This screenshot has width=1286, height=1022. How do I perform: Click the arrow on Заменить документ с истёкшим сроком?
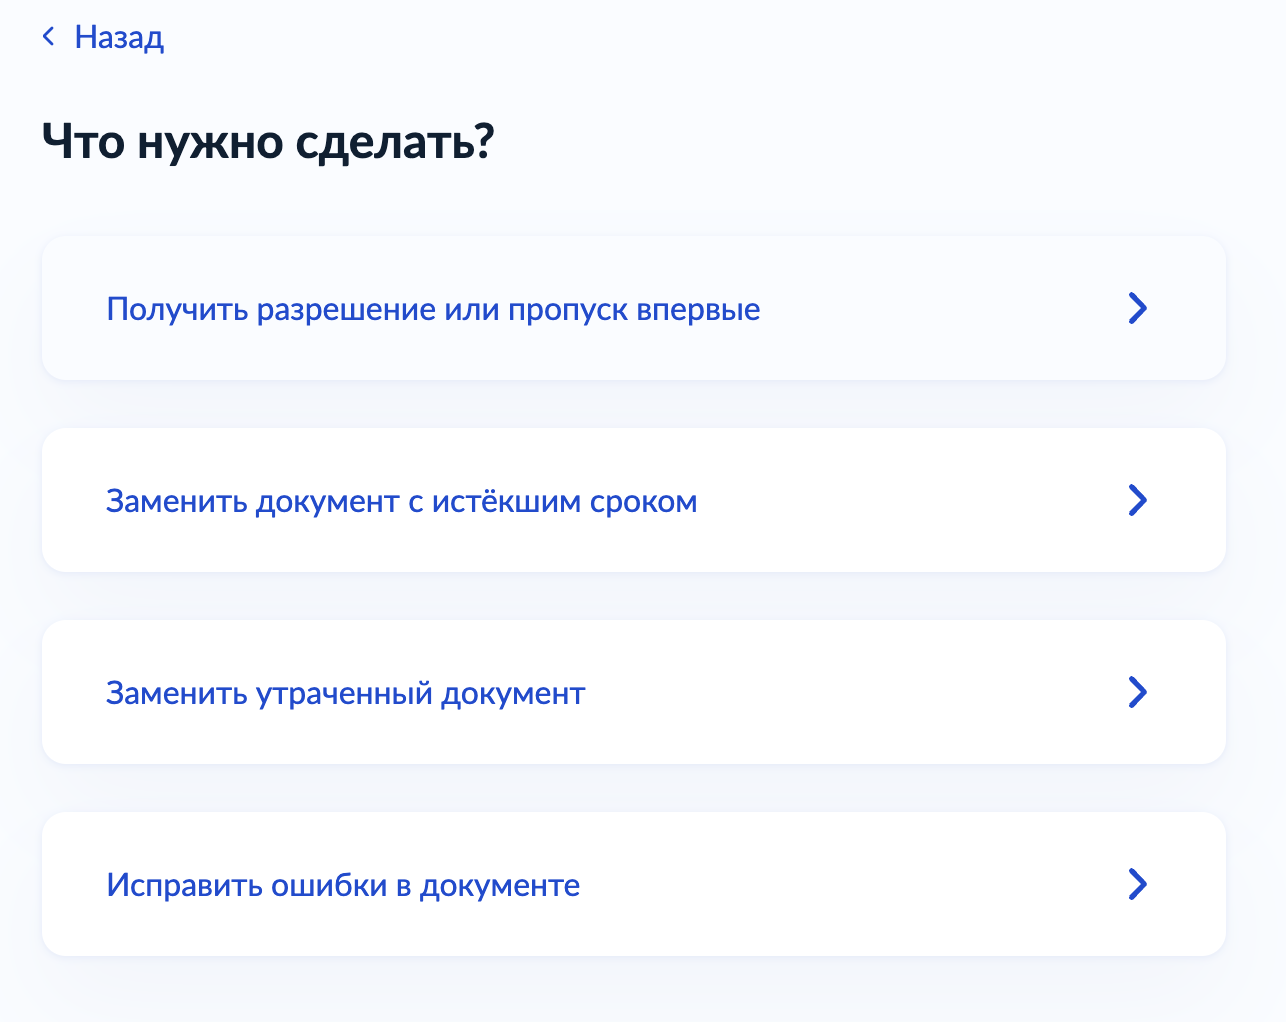(x=1137, y=500)
